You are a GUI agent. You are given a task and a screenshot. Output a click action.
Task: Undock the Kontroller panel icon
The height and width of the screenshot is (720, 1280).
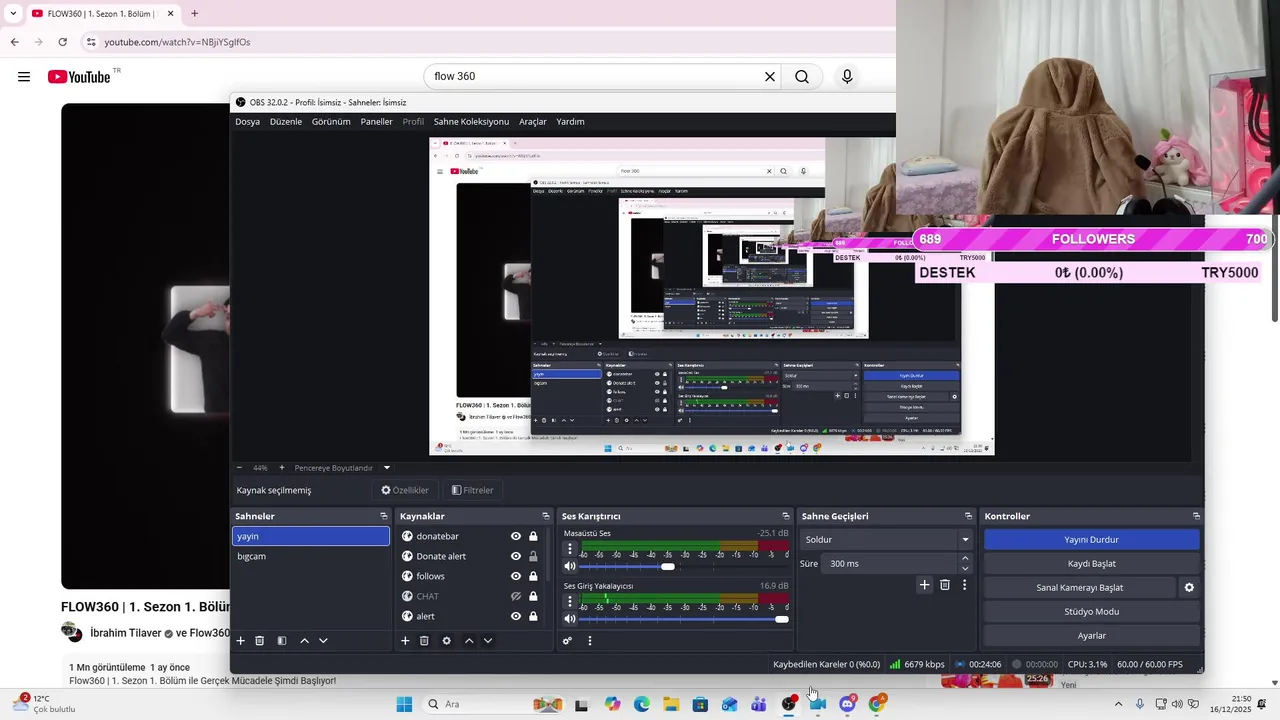(1196, 516)
